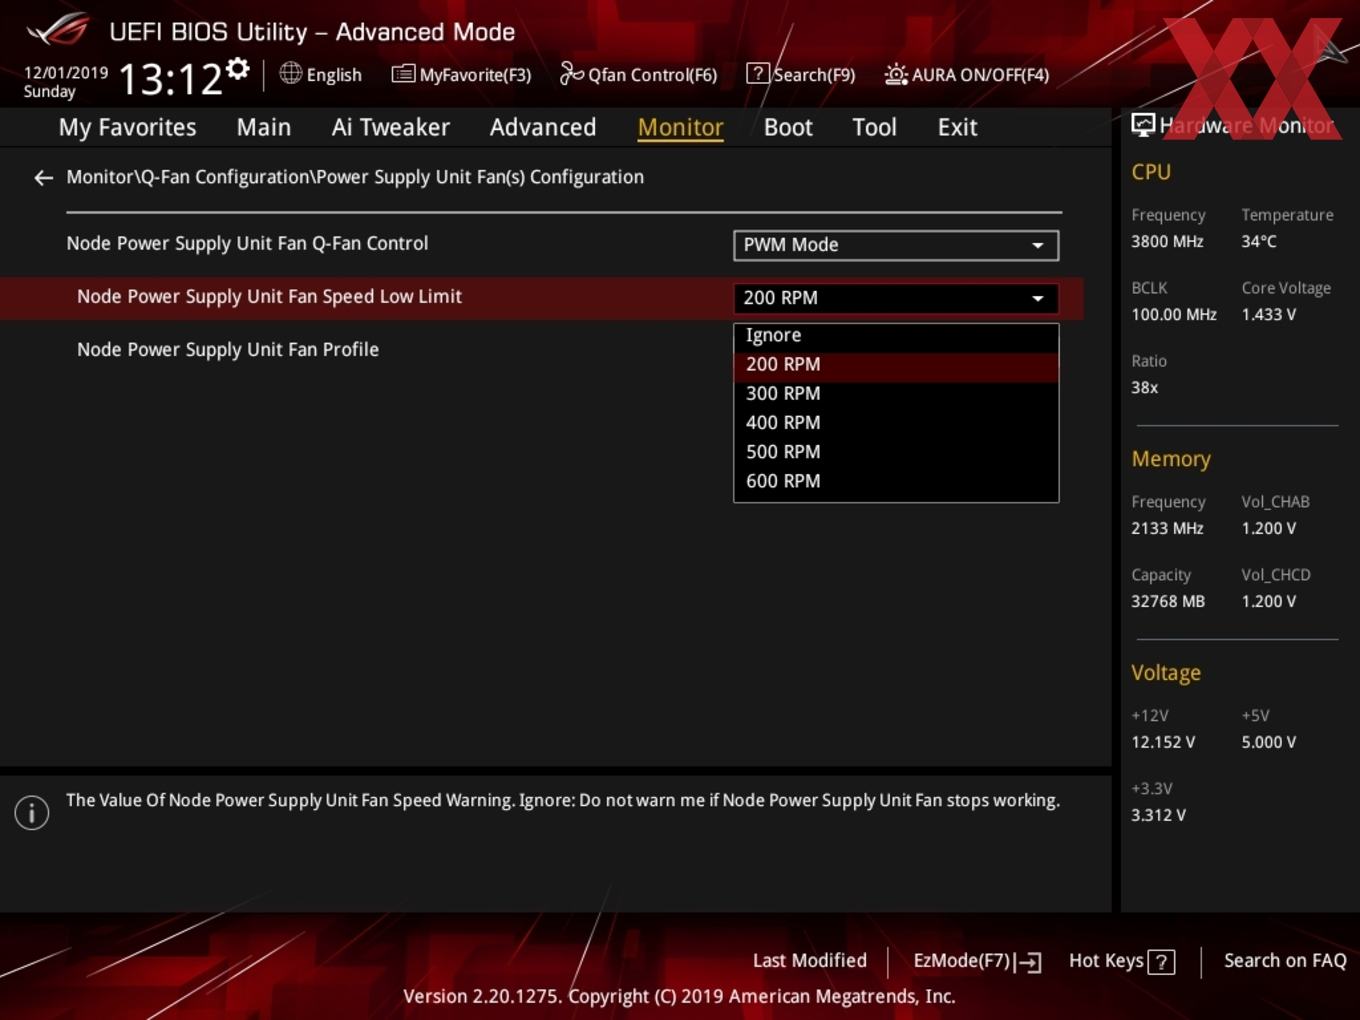
Task: Pick 400 RPM option
Action: (x=896, y=423)
